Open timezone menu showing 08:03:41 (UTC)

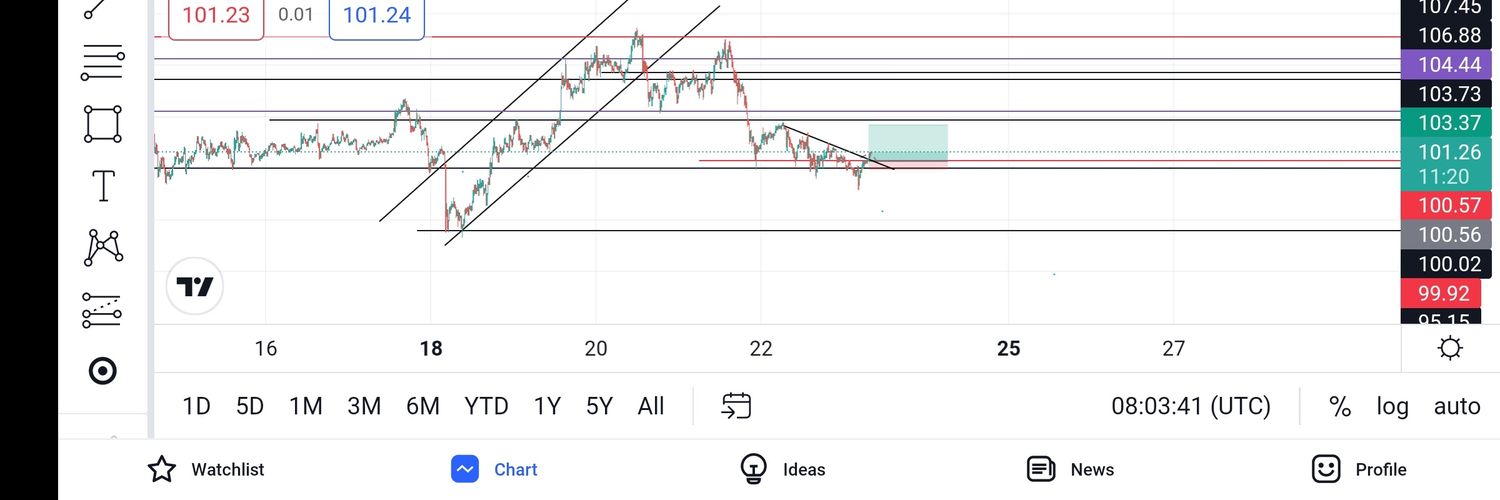(1191, 406)
